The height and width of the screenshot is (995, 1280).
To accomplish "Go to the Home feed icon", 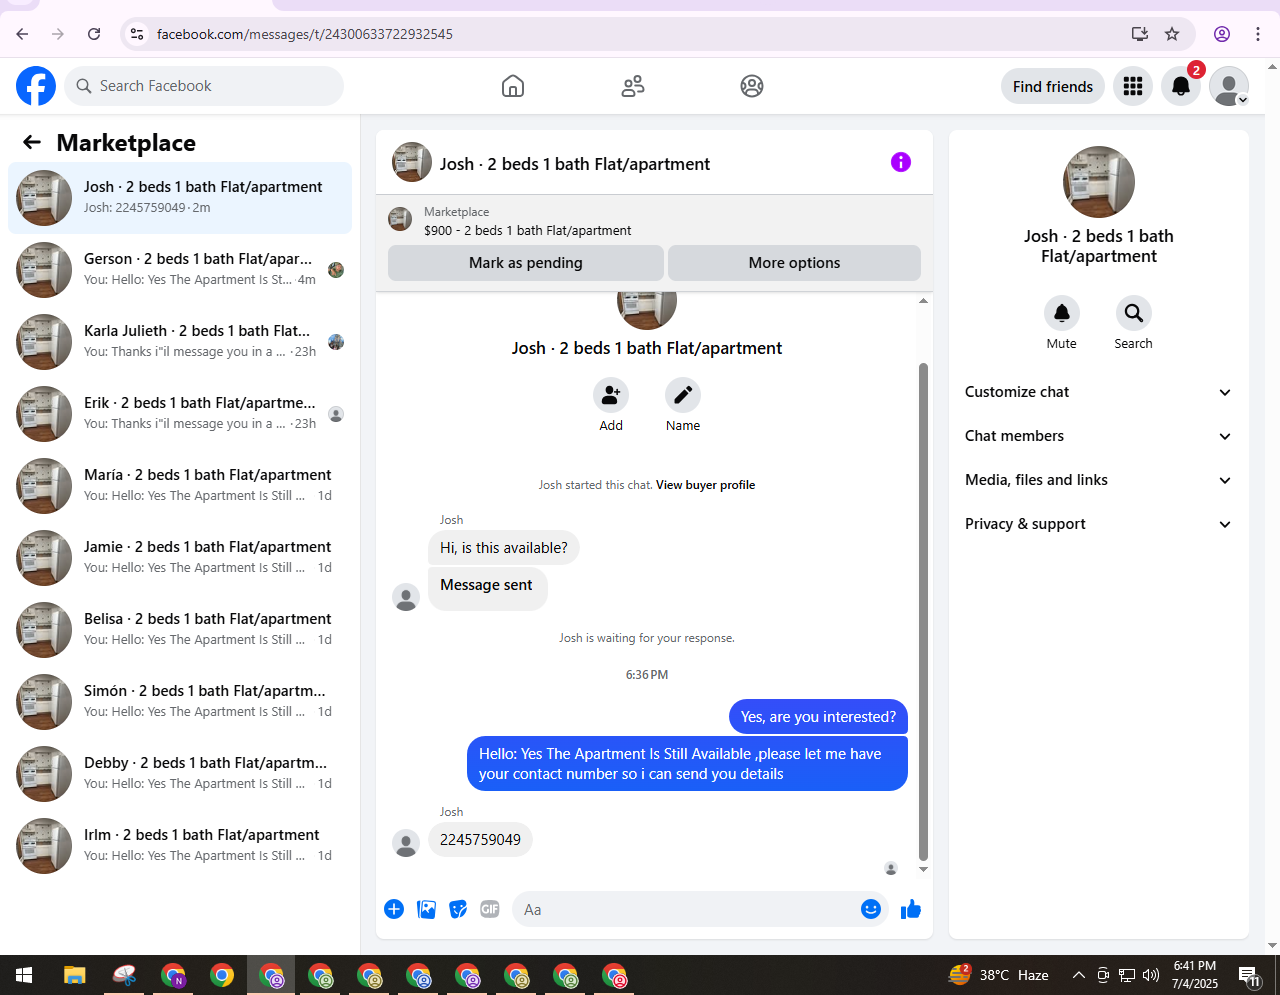I will pyautogui.click(x=513, y=86).
